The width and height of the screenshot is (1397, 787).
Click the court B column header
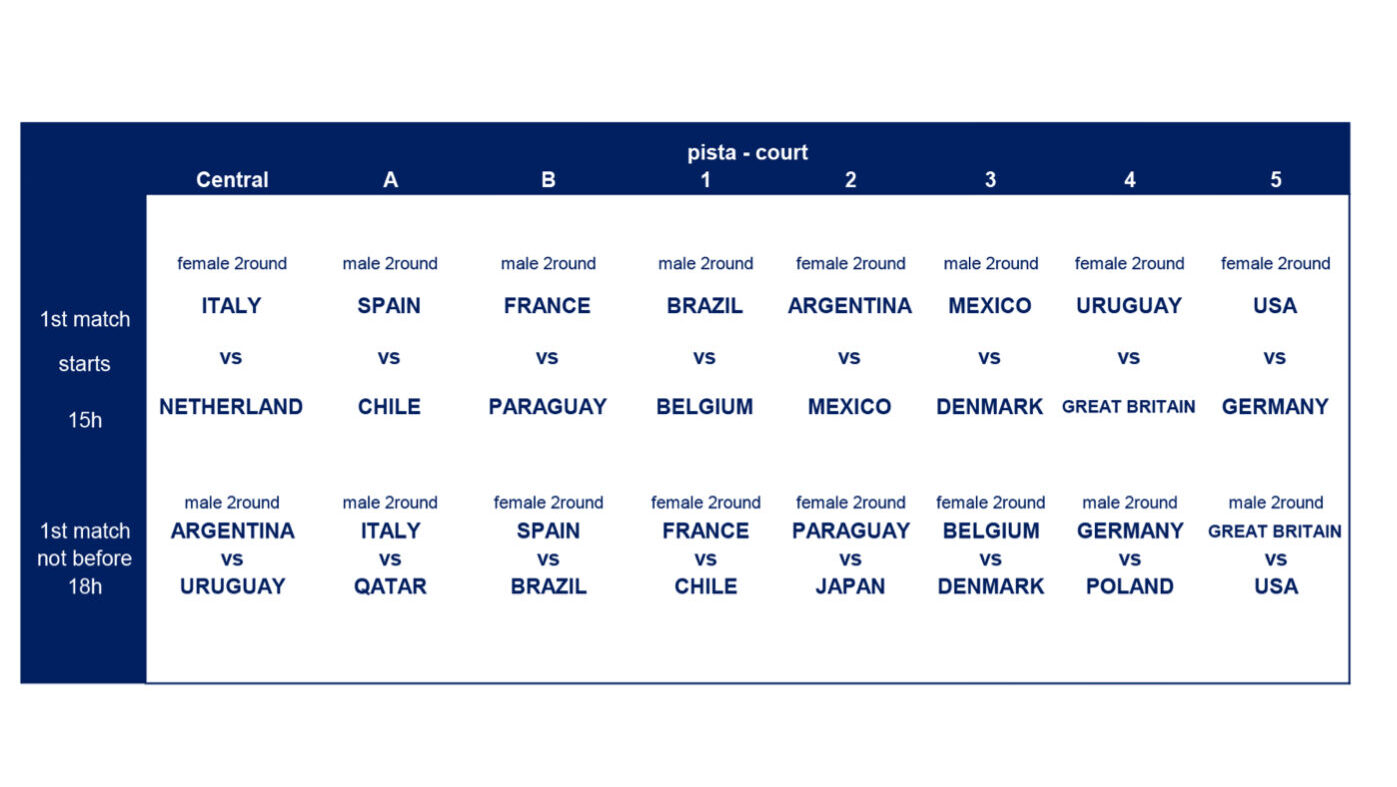(x=548, y=180)
